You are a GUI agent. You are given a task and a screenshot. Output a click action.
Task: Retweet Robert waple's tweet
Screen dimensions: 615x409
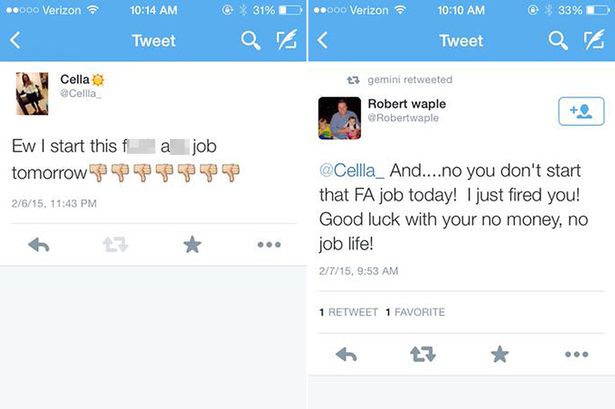423,354
